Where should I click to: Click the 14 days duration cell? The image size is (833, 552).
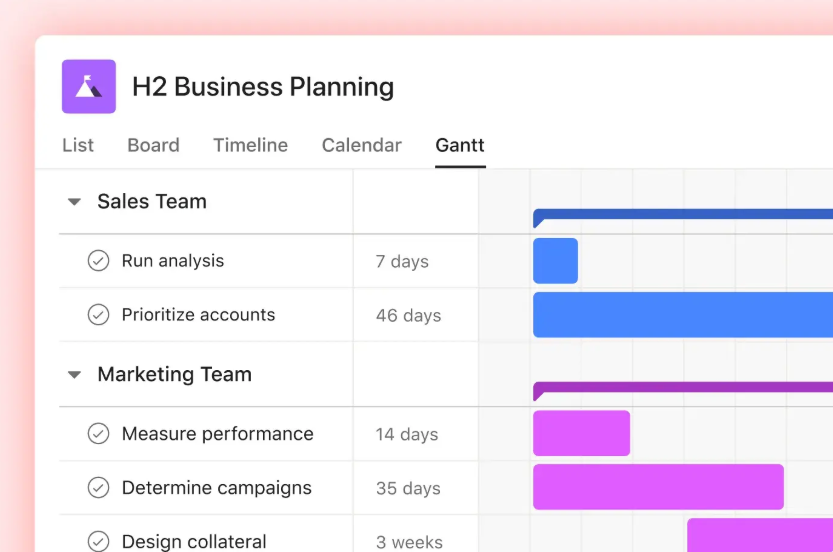pos(407,434)
